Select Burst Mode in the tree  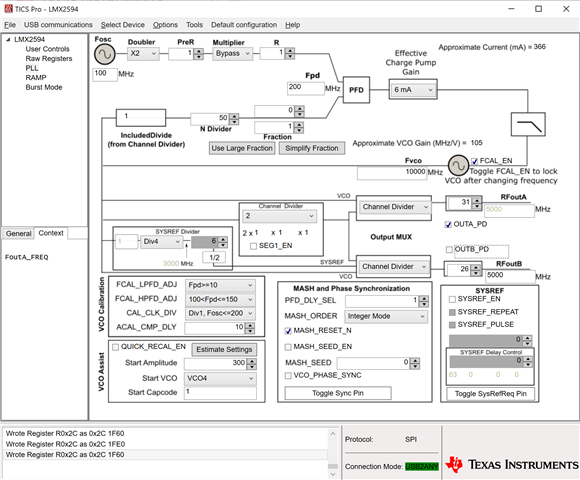(x=44, y=87)
